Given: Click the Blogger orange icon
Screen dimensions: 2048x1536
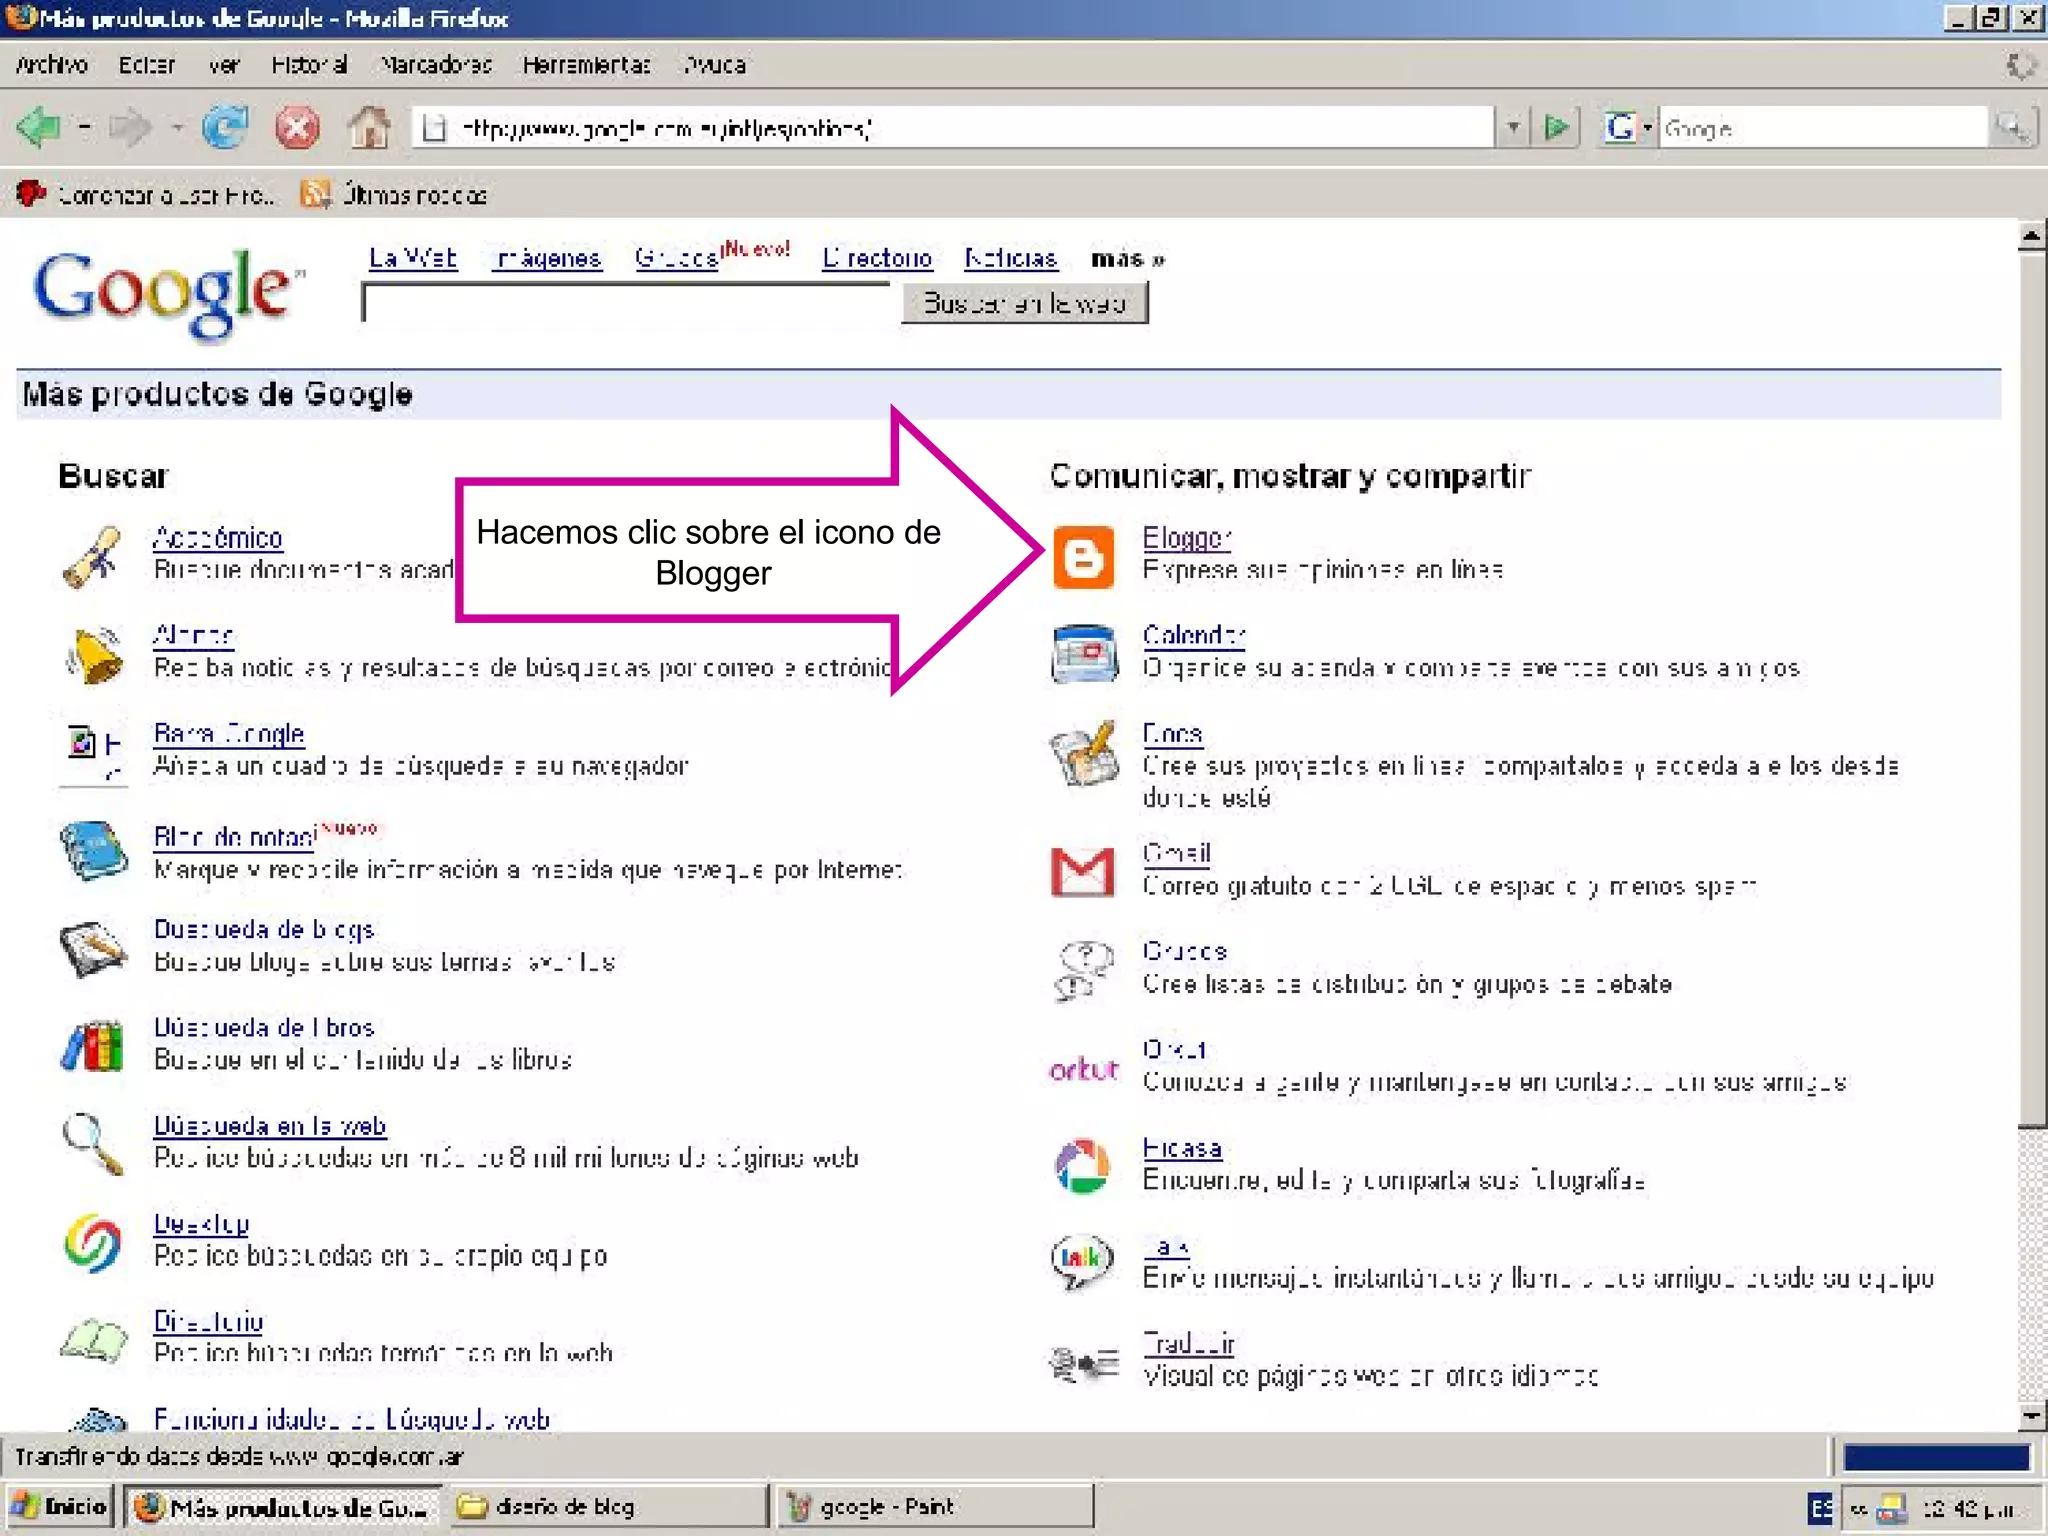Looking at the screenshot, I should tap(1083, 557).
